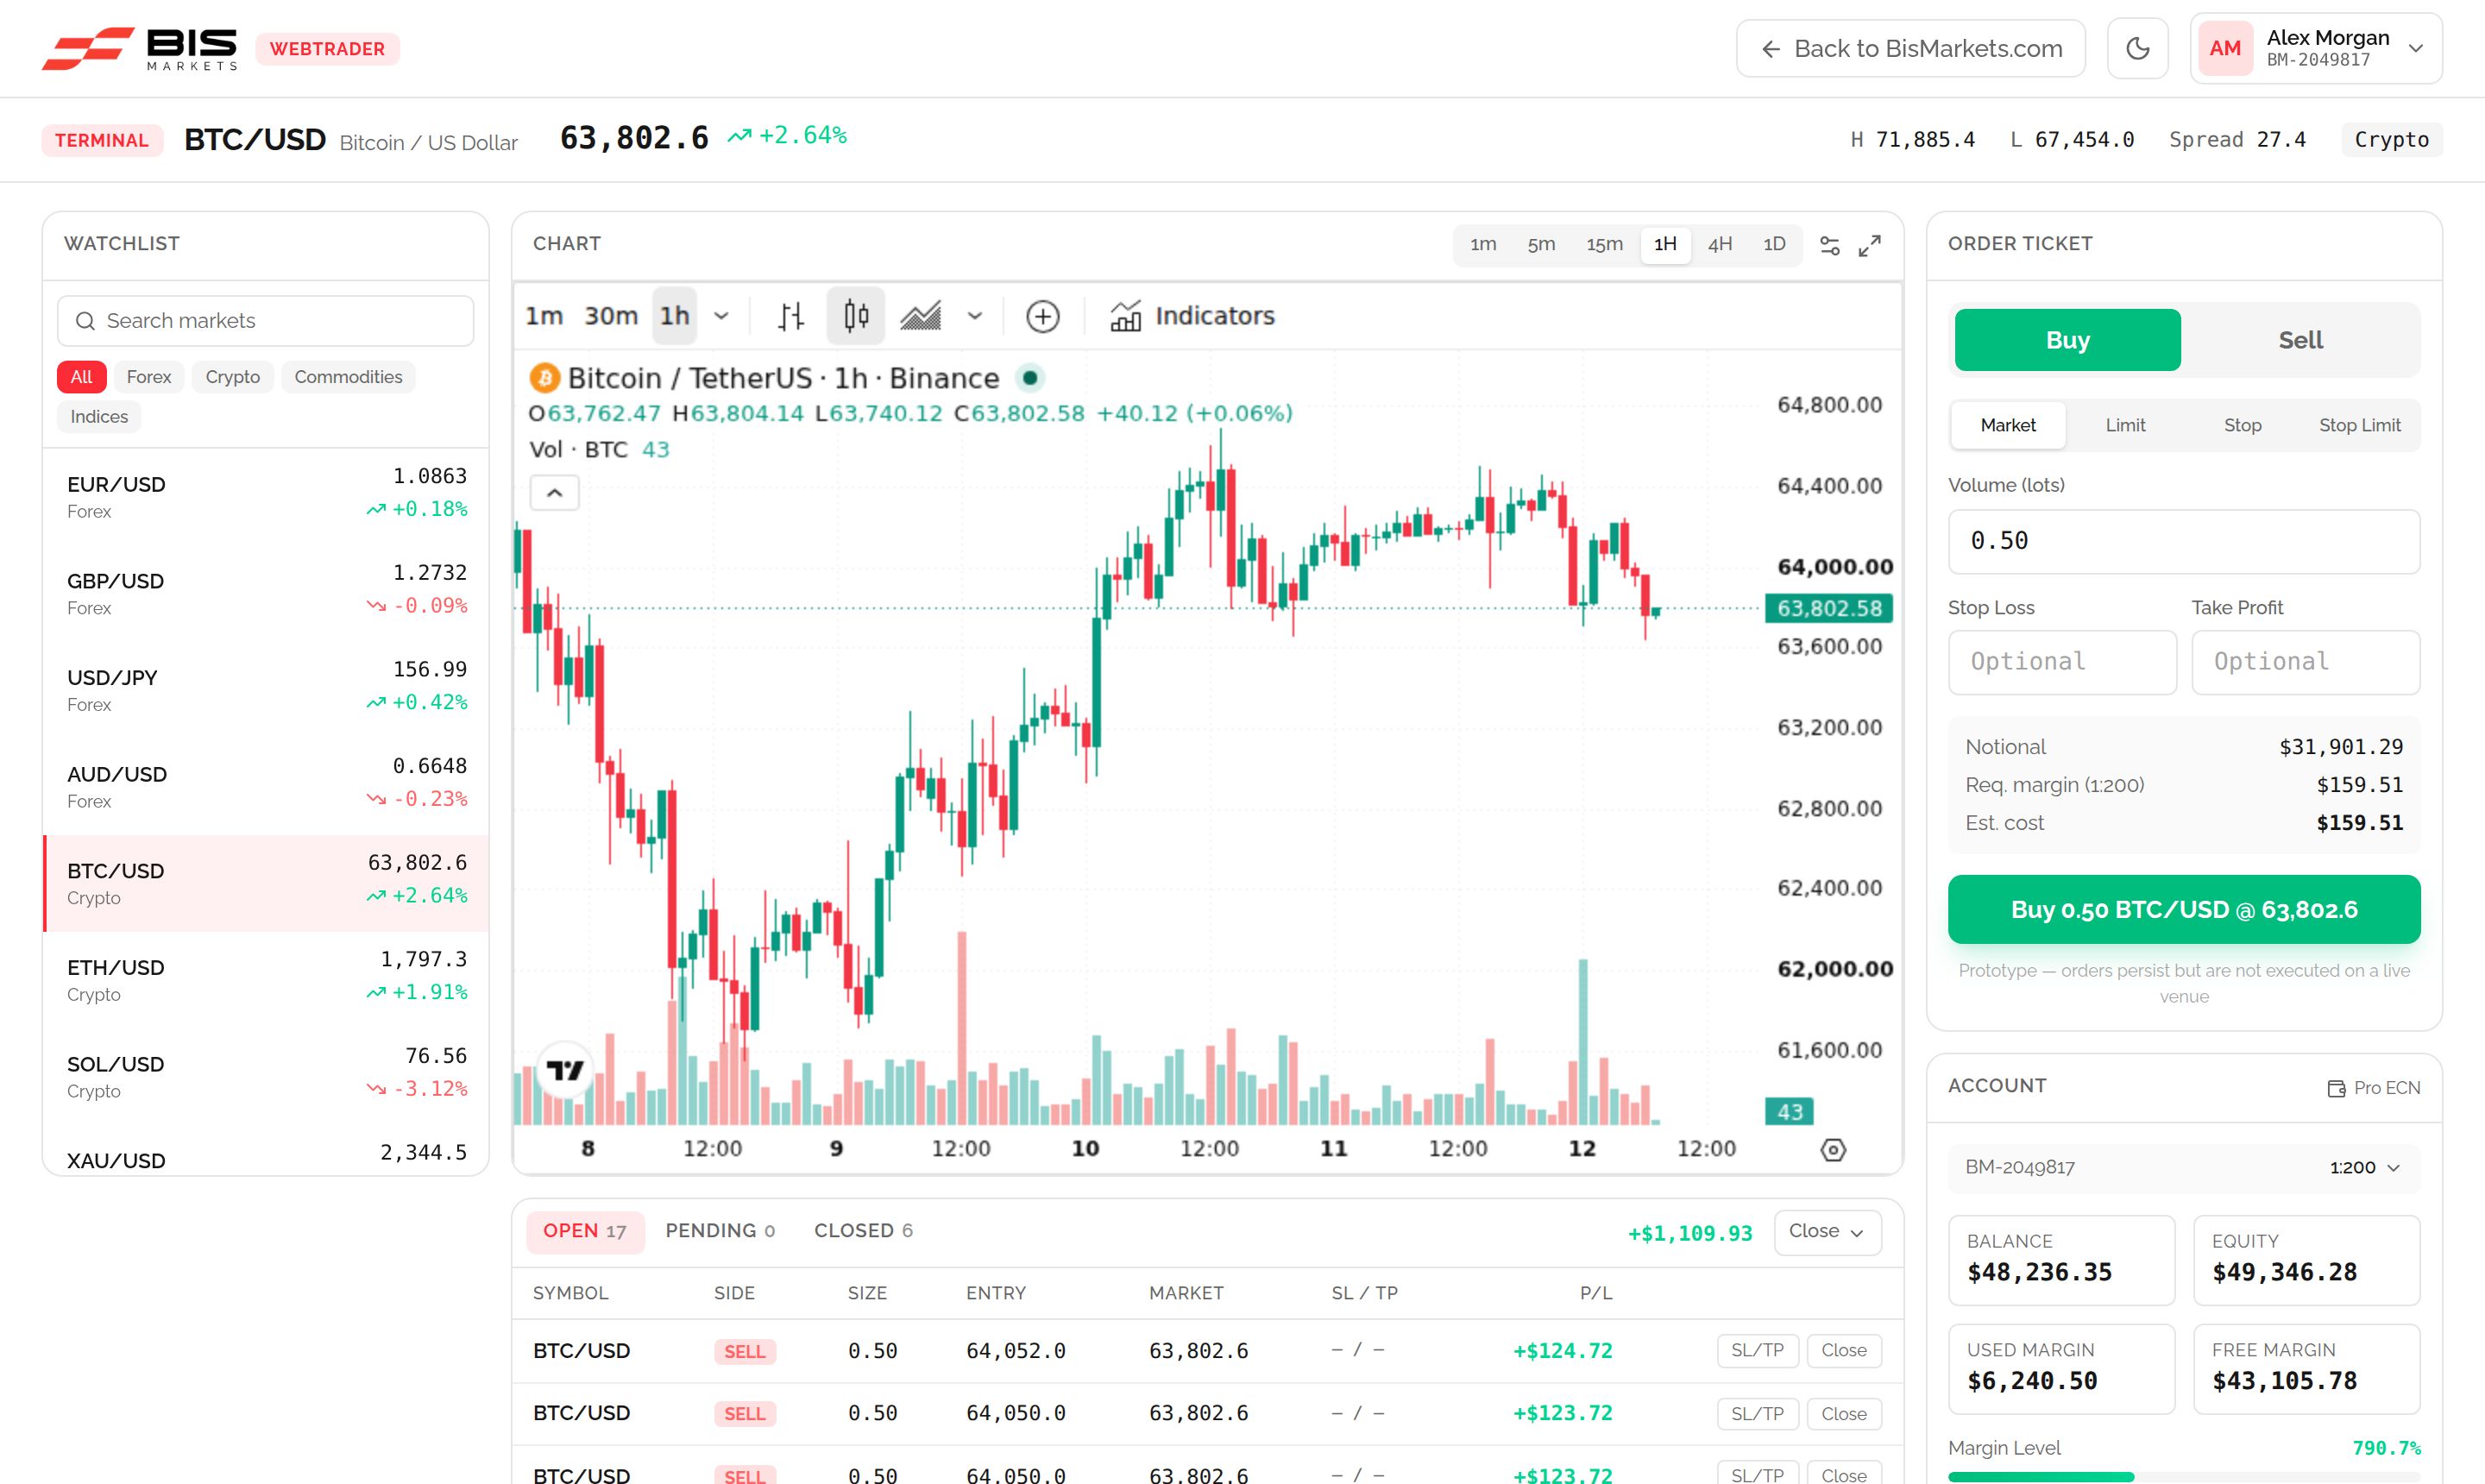Click the Margin Level progress bar
The width and height of the screenshot is (2485, 1484).
(x=2183, y=1476)
